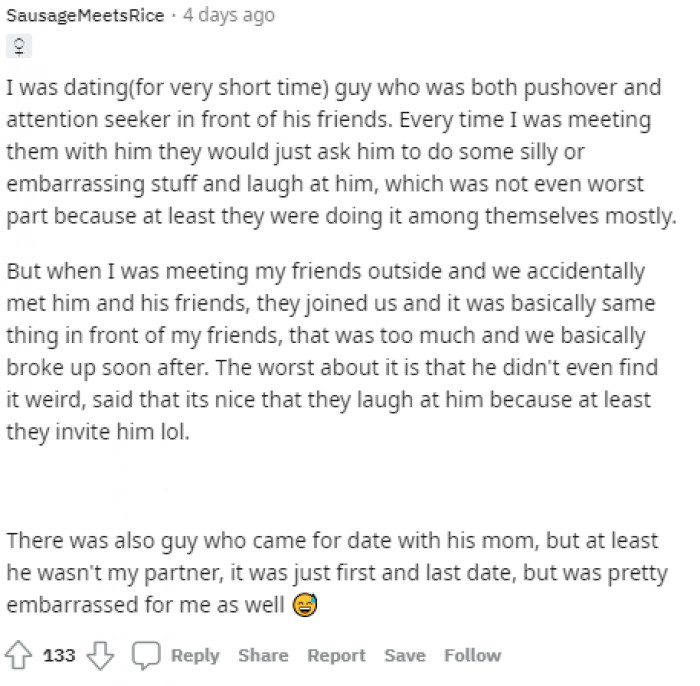Click the 133 vote score

(x=60, y=655)
